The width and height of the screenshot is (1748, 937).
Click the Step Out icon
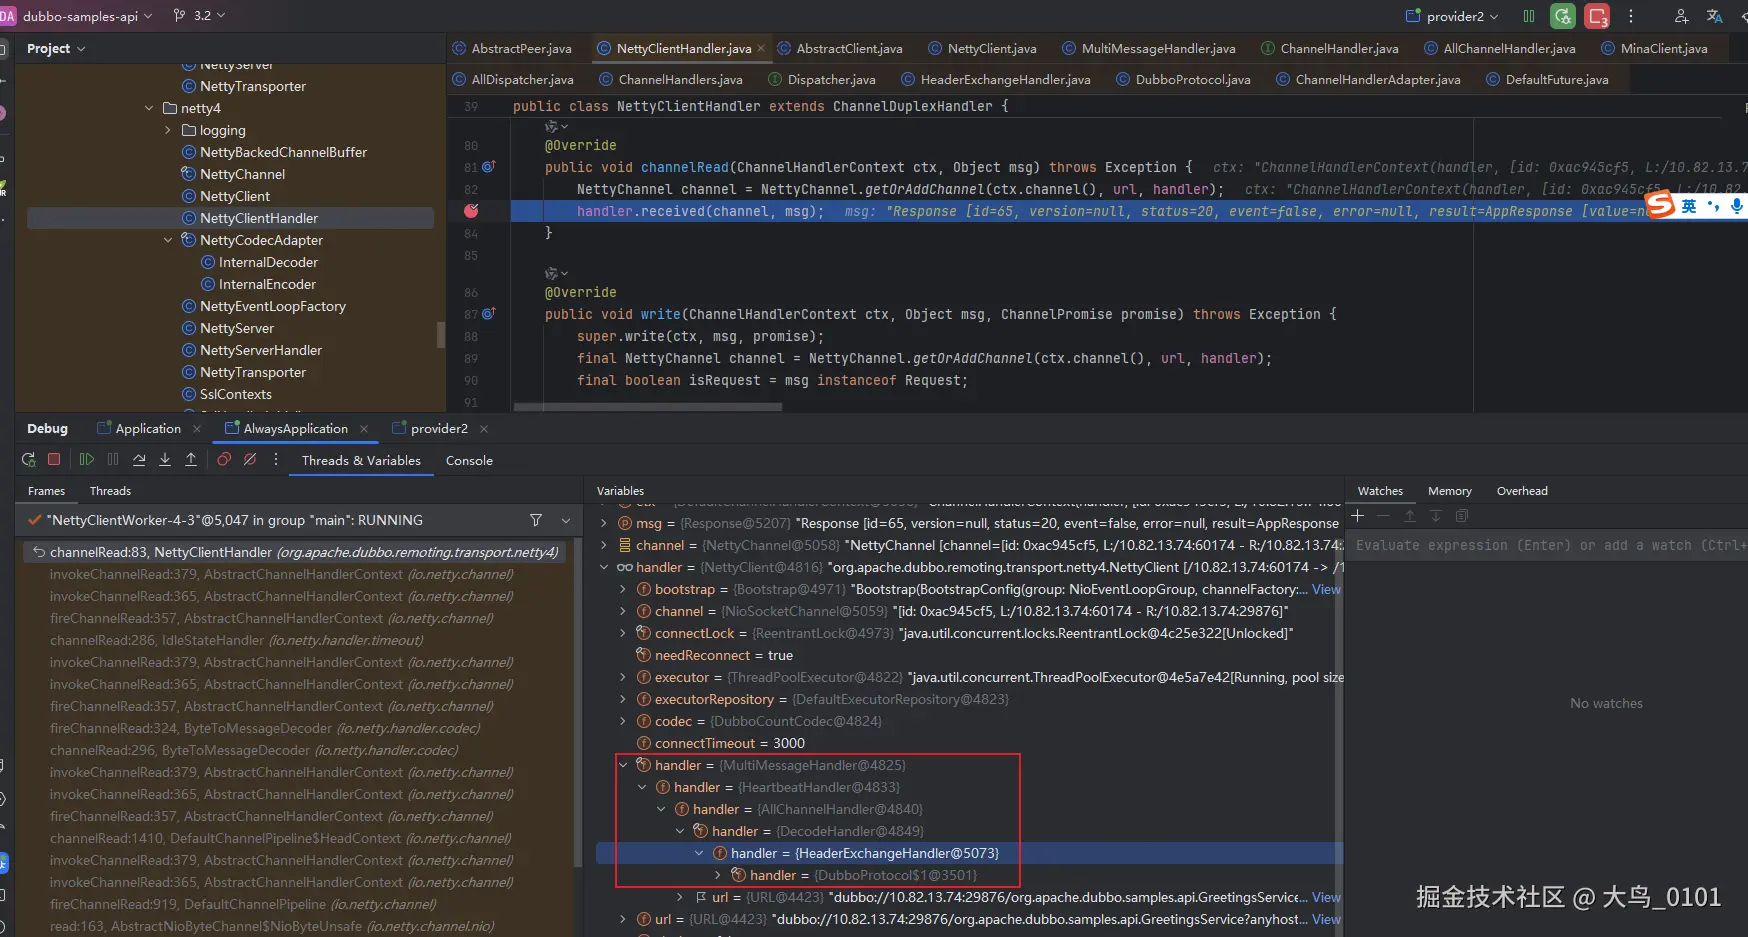191,460
